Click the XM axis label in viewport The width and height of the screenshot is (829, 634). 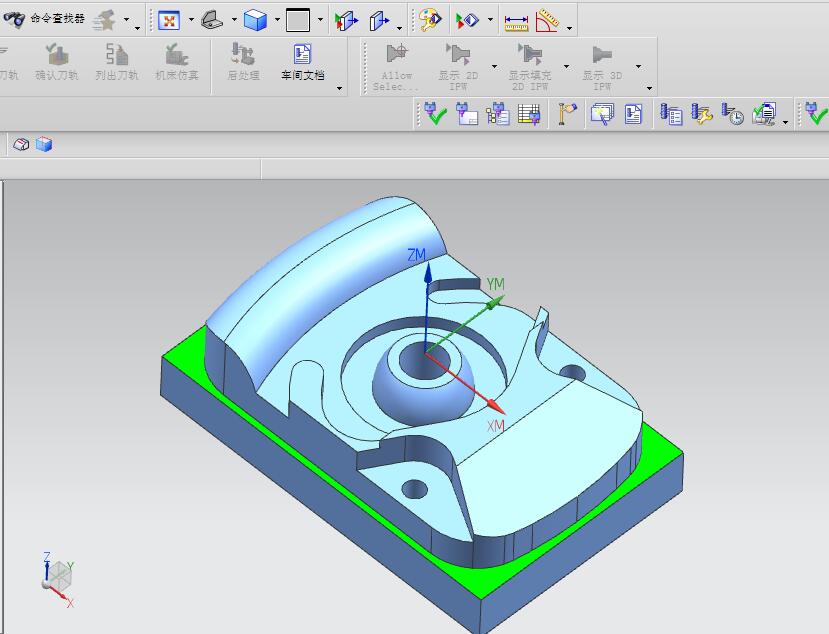point(495,426)
